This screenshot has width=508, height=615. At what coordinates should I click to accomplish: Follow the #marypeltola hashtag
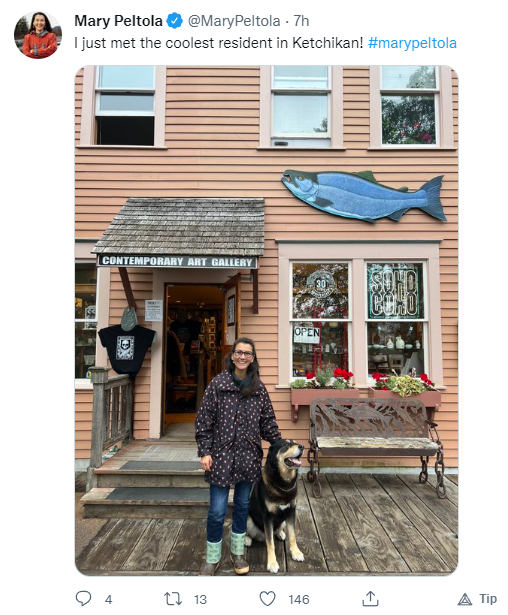pos(412,43)
